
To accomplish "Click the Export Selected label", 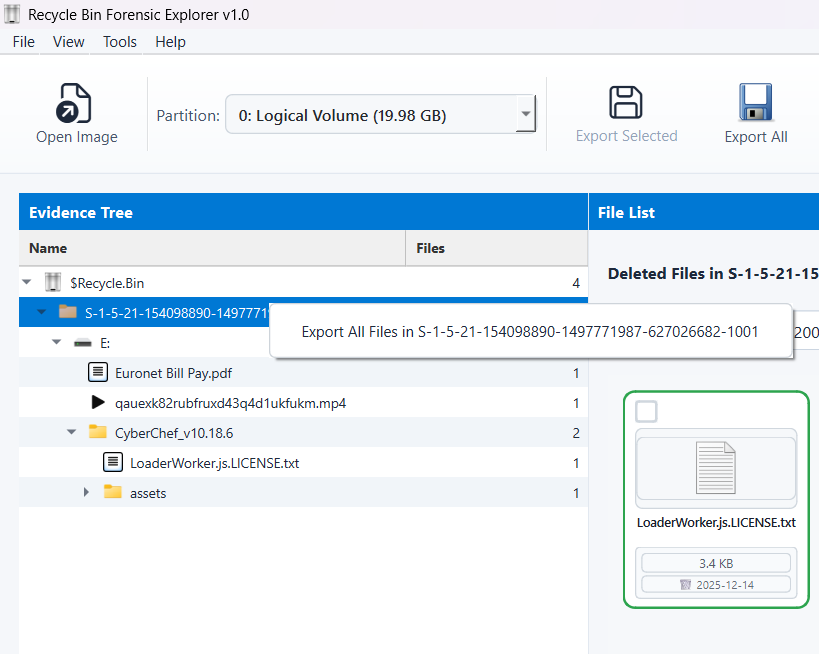I will pos(626,136).
